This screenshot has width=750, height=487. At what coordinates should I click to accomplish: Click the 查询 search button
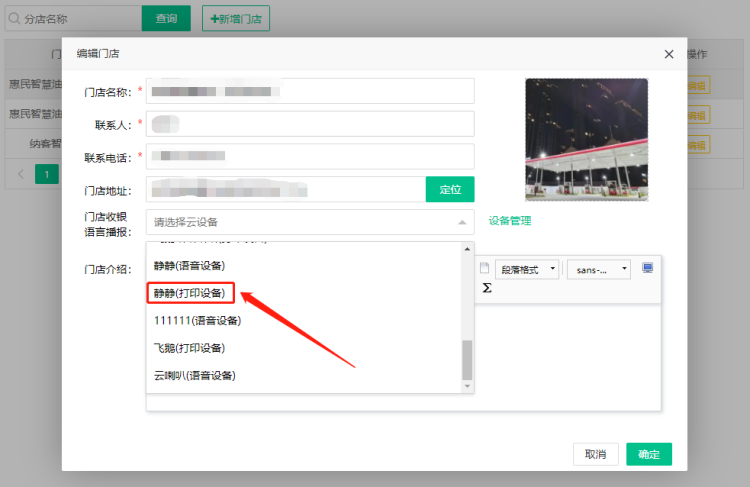tap(166, 19)
